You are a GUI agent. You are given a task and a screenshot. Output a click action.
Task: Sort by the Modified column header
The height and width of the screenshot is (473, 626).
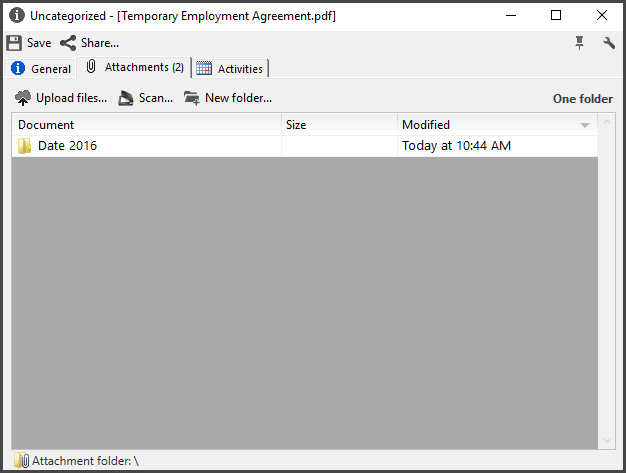[497, 125]
